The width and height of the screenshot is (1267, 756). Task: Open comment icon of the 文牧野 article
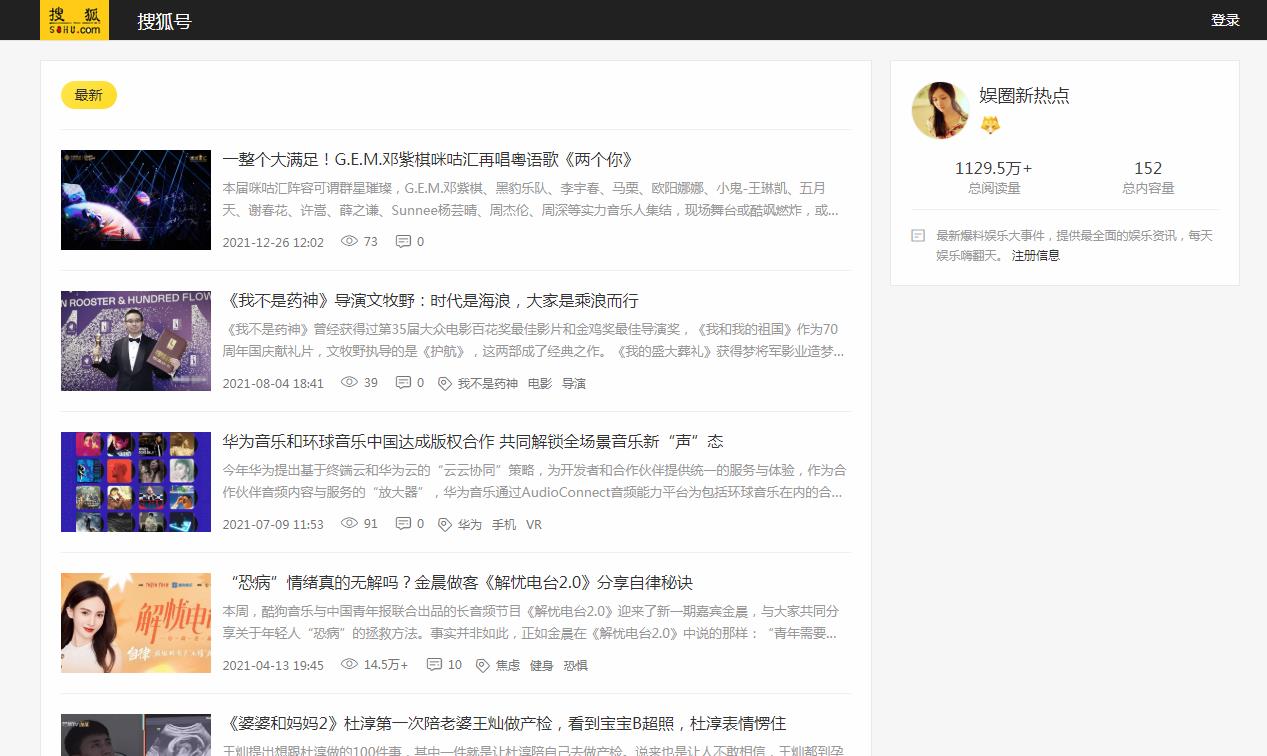pyautogui.click(x=403, y=382)
